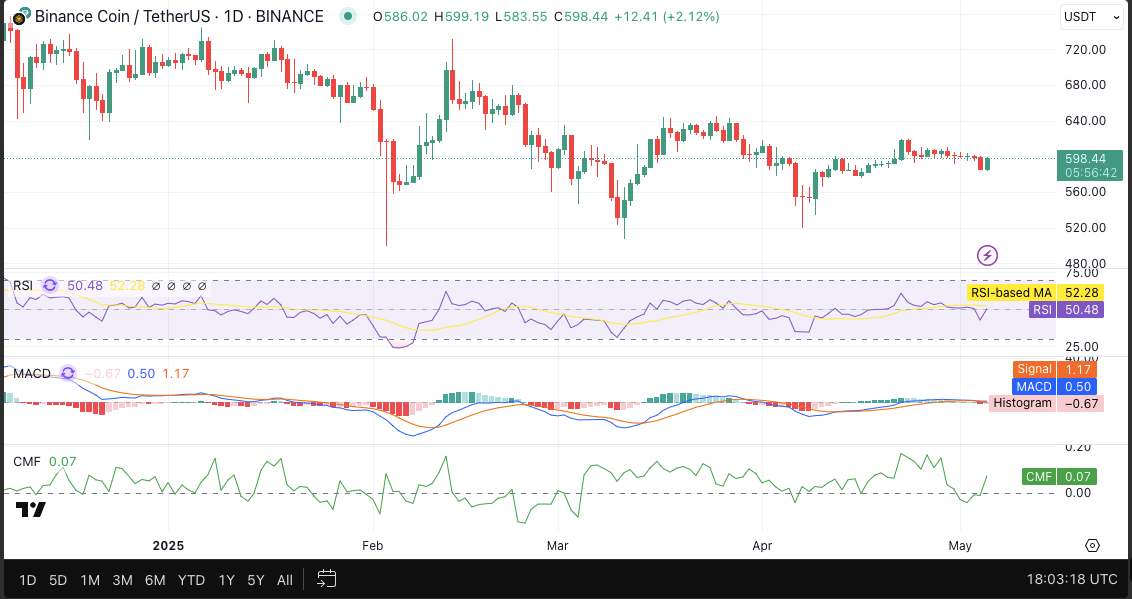
Task: Open the go-to-date calendar icon
Action: (x=327, y=579)
